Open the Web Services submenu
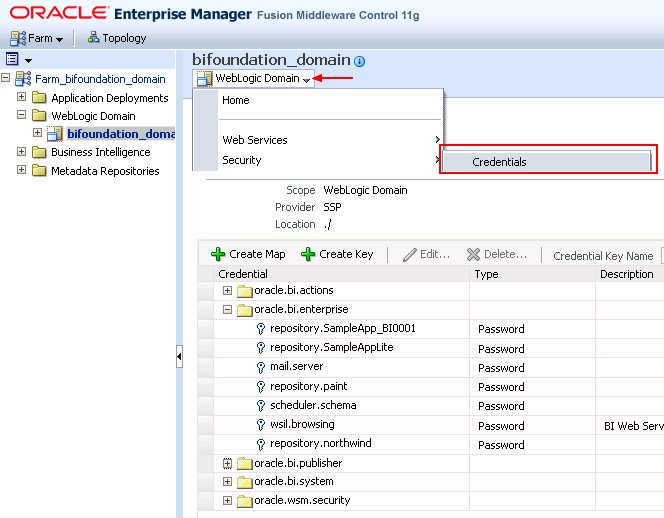Viewport: 664px width, 518px height. (255, 140)
